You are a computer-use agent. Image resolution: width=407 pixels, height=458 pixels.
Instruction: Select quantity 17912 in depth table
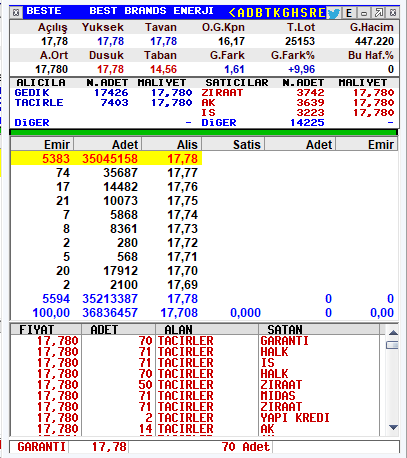(x=120, y=271)
